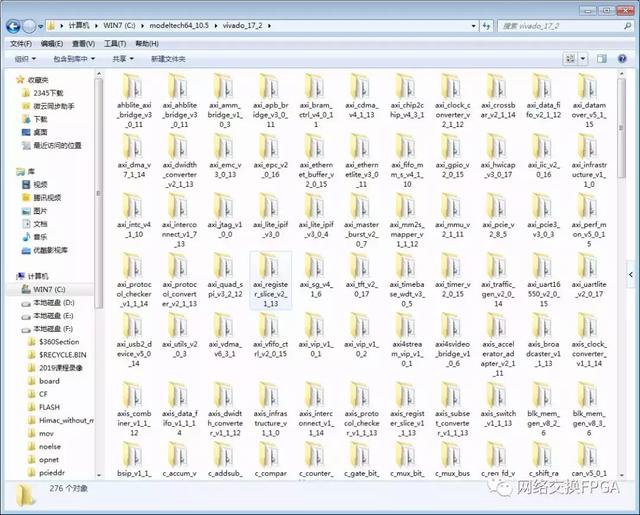This screenshot has width=640, height=515.
Task: Select 视频 library in sidebar
Action: point(35,184)
